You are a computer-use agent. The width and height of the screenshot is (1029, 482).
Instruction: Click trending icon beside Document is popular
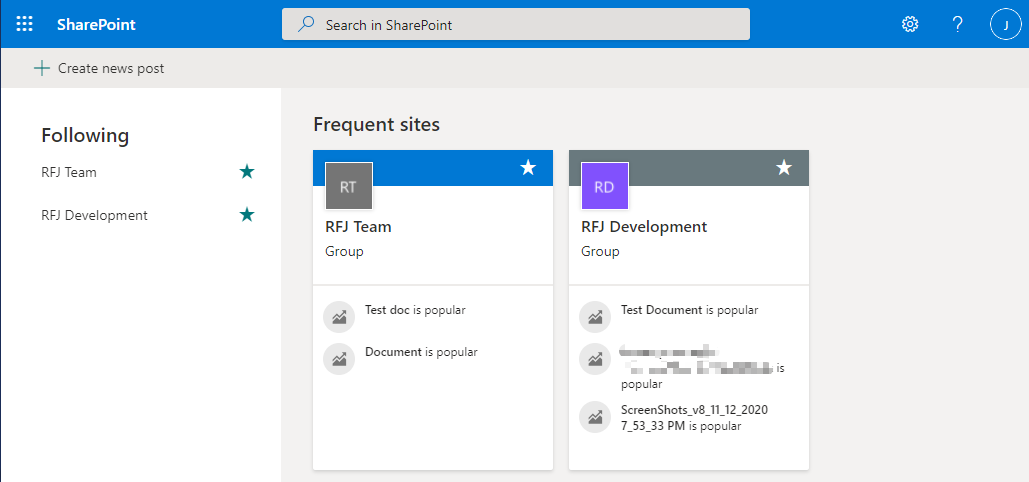[339, 359]
